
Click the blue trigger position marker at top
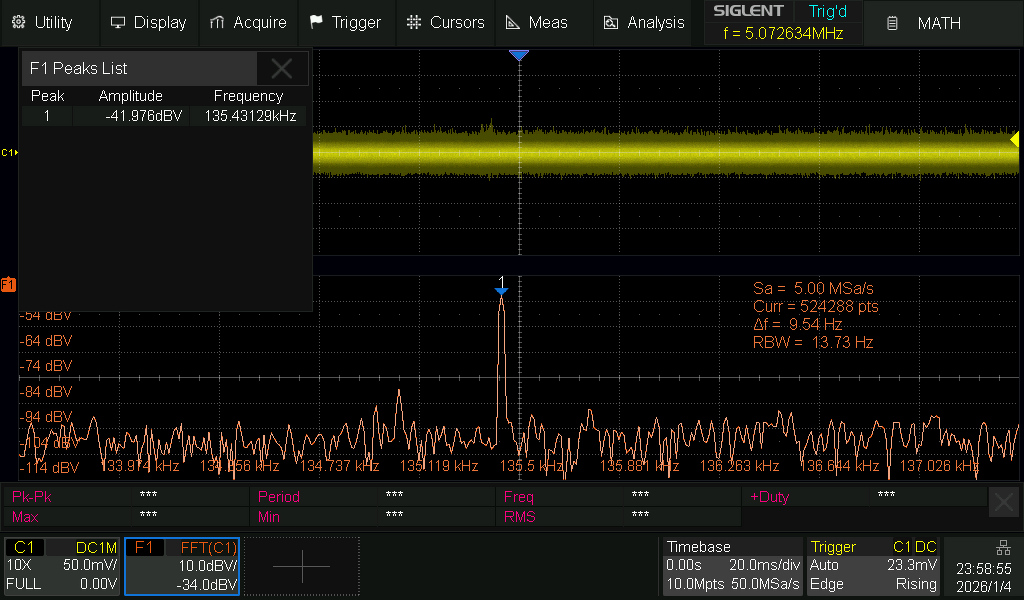(519, 55)
